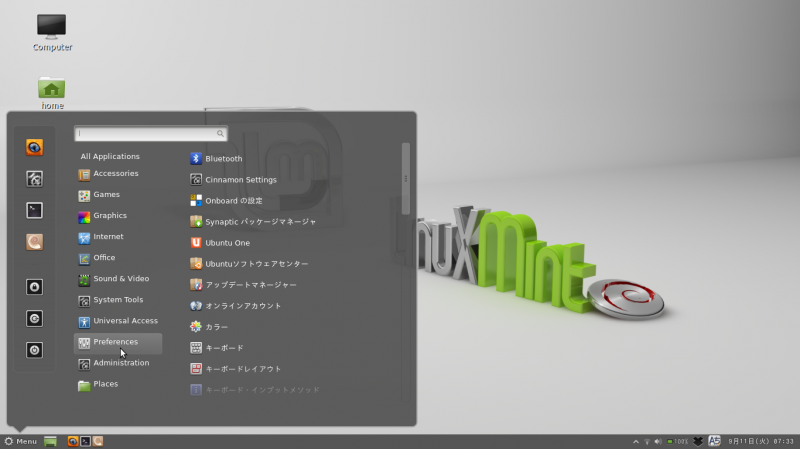Screen dimensions: 800x449
Task: Open the shell-icon file manager in the menu favorites
Action: click(34, 242)
